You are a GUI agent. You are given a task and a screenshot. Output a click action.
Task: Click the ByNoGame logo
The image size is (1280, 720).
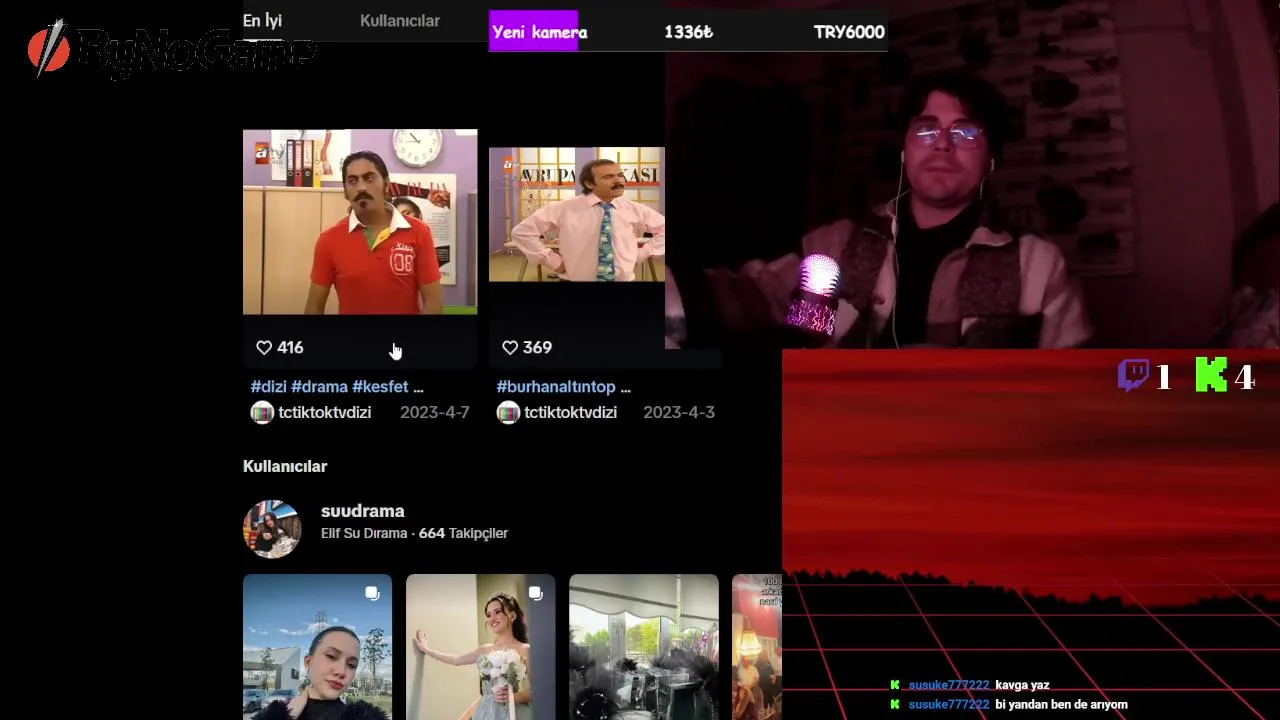pos(172,49)
